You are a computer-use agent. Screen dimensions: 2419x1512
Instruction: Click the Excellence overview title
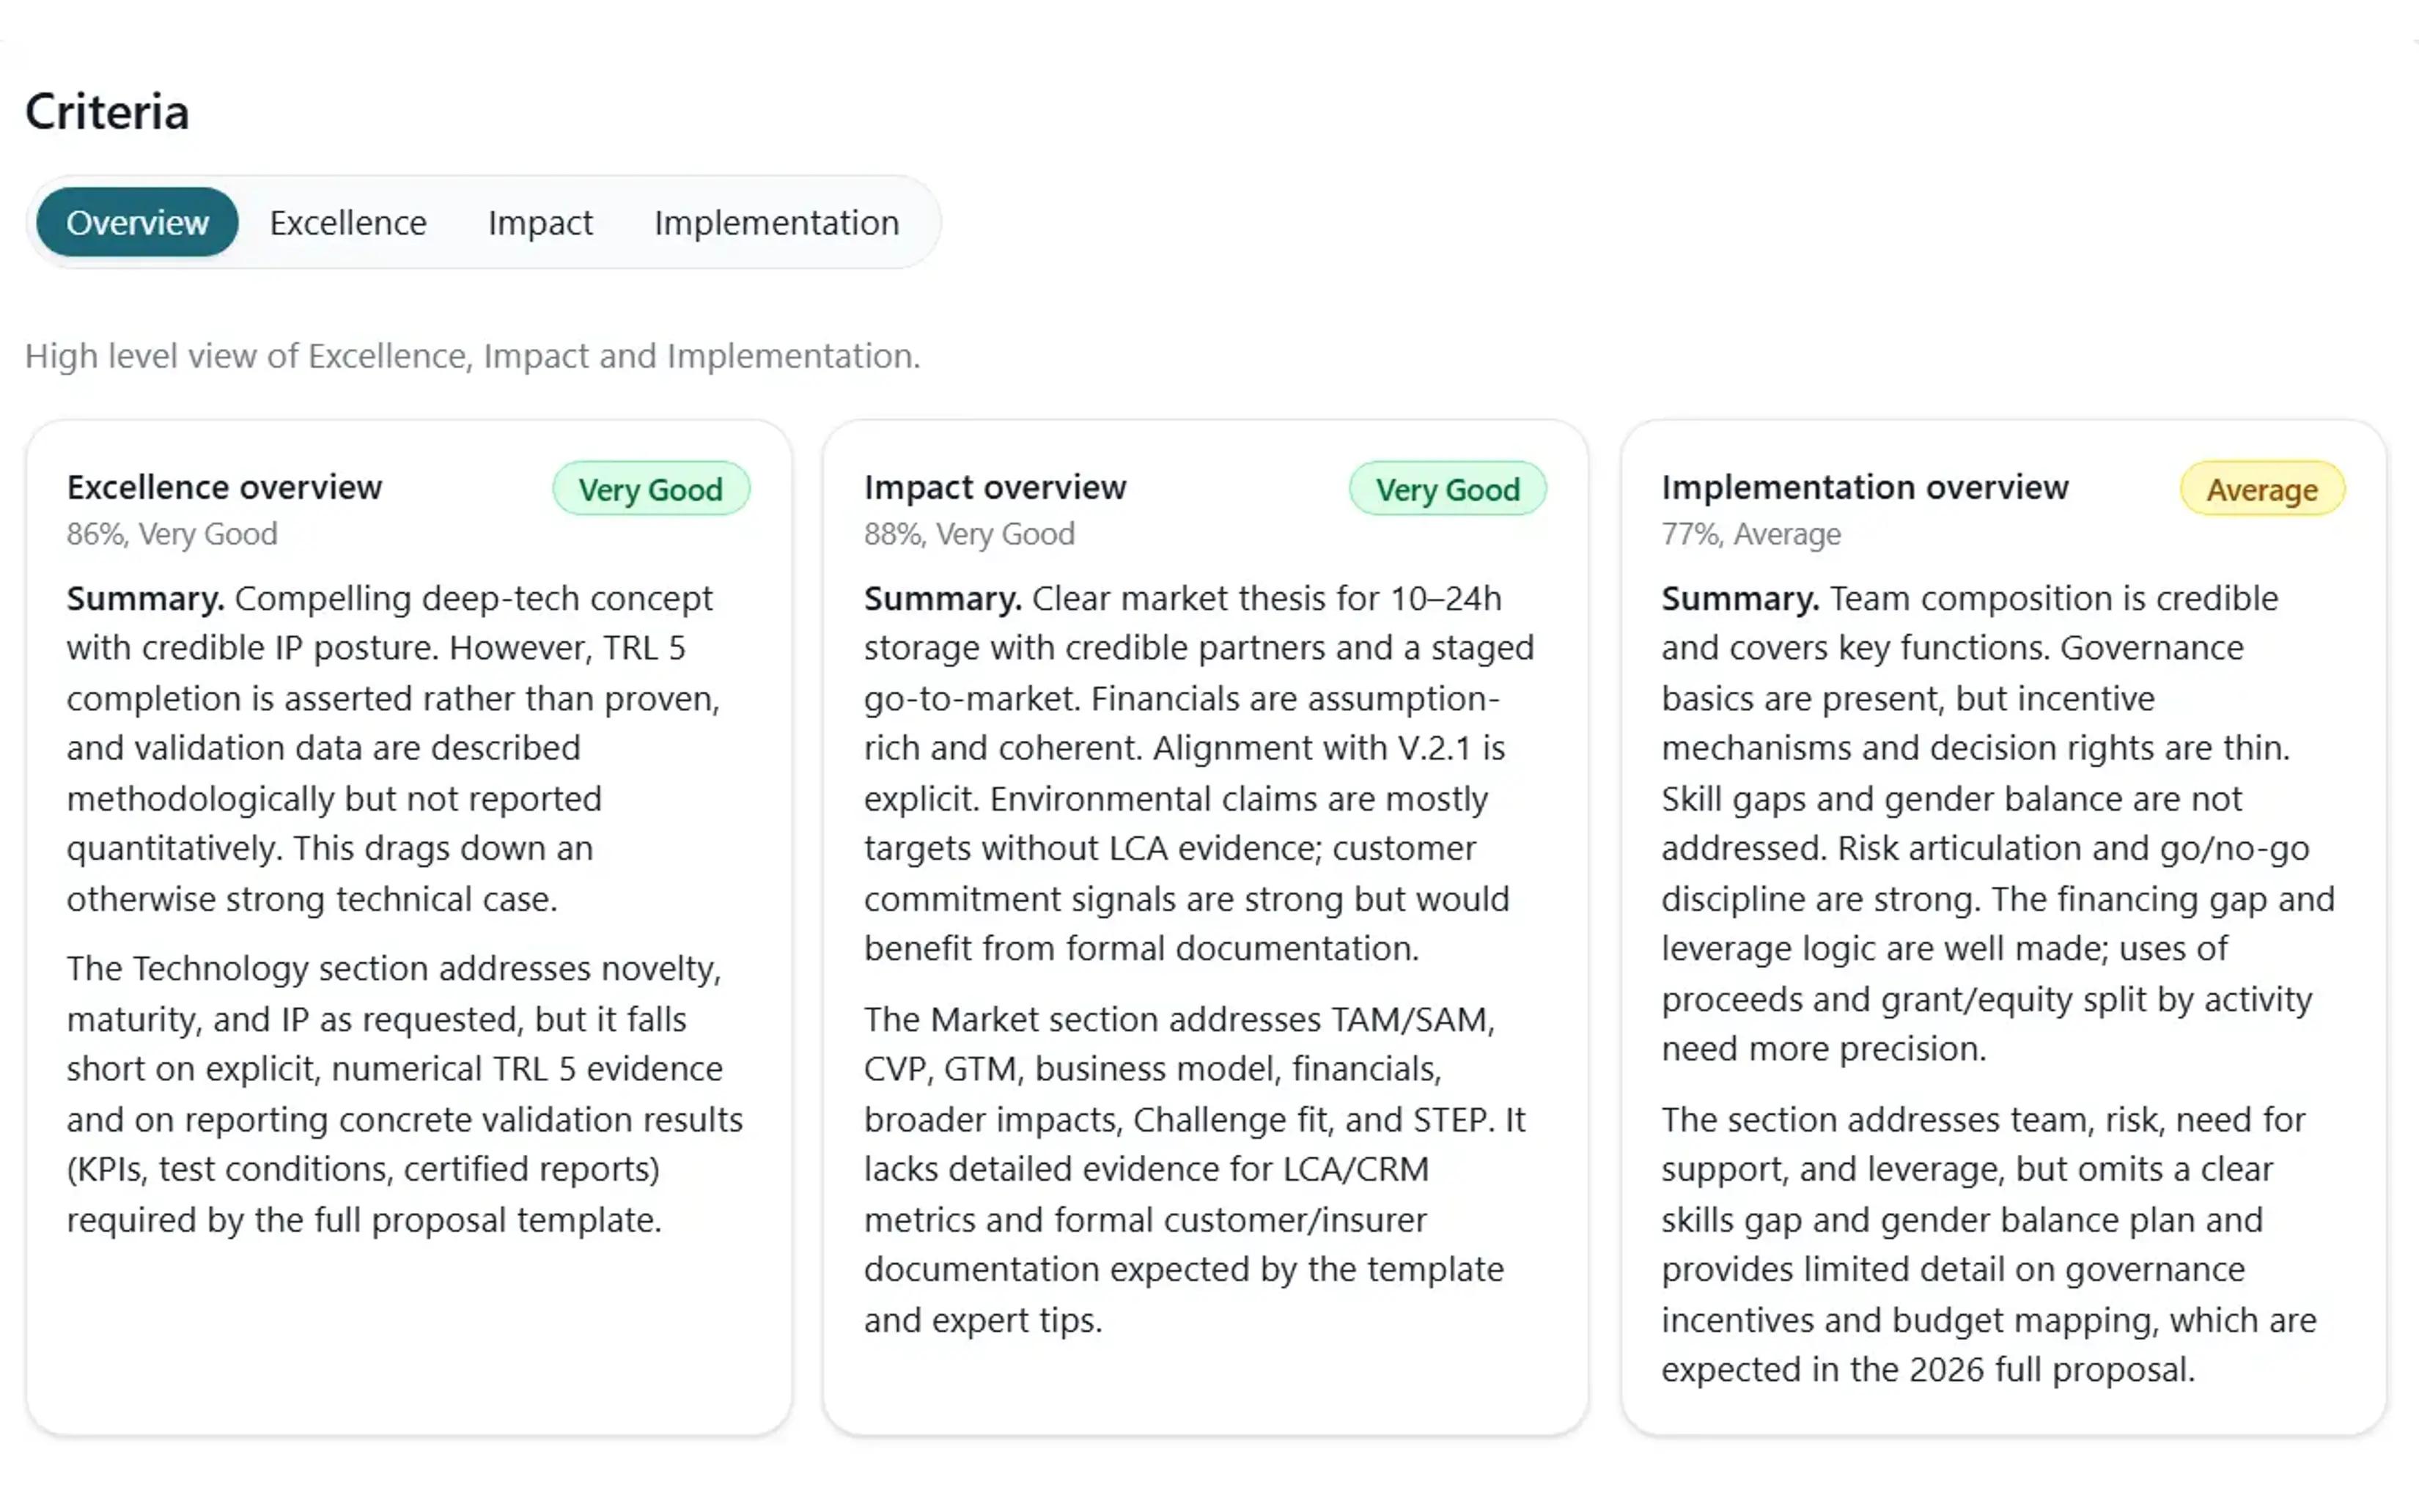[224, 487]
